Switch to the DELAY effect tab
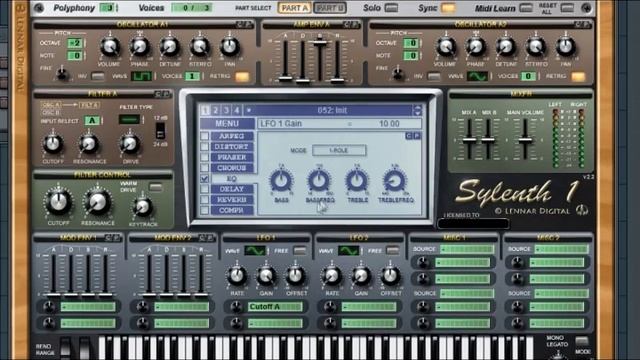640x360 pixels. (x=232, y=189)
